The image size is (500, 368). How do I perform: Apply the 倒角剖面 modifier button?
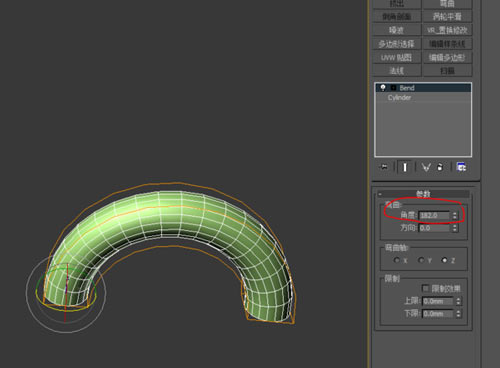[397, 16]
